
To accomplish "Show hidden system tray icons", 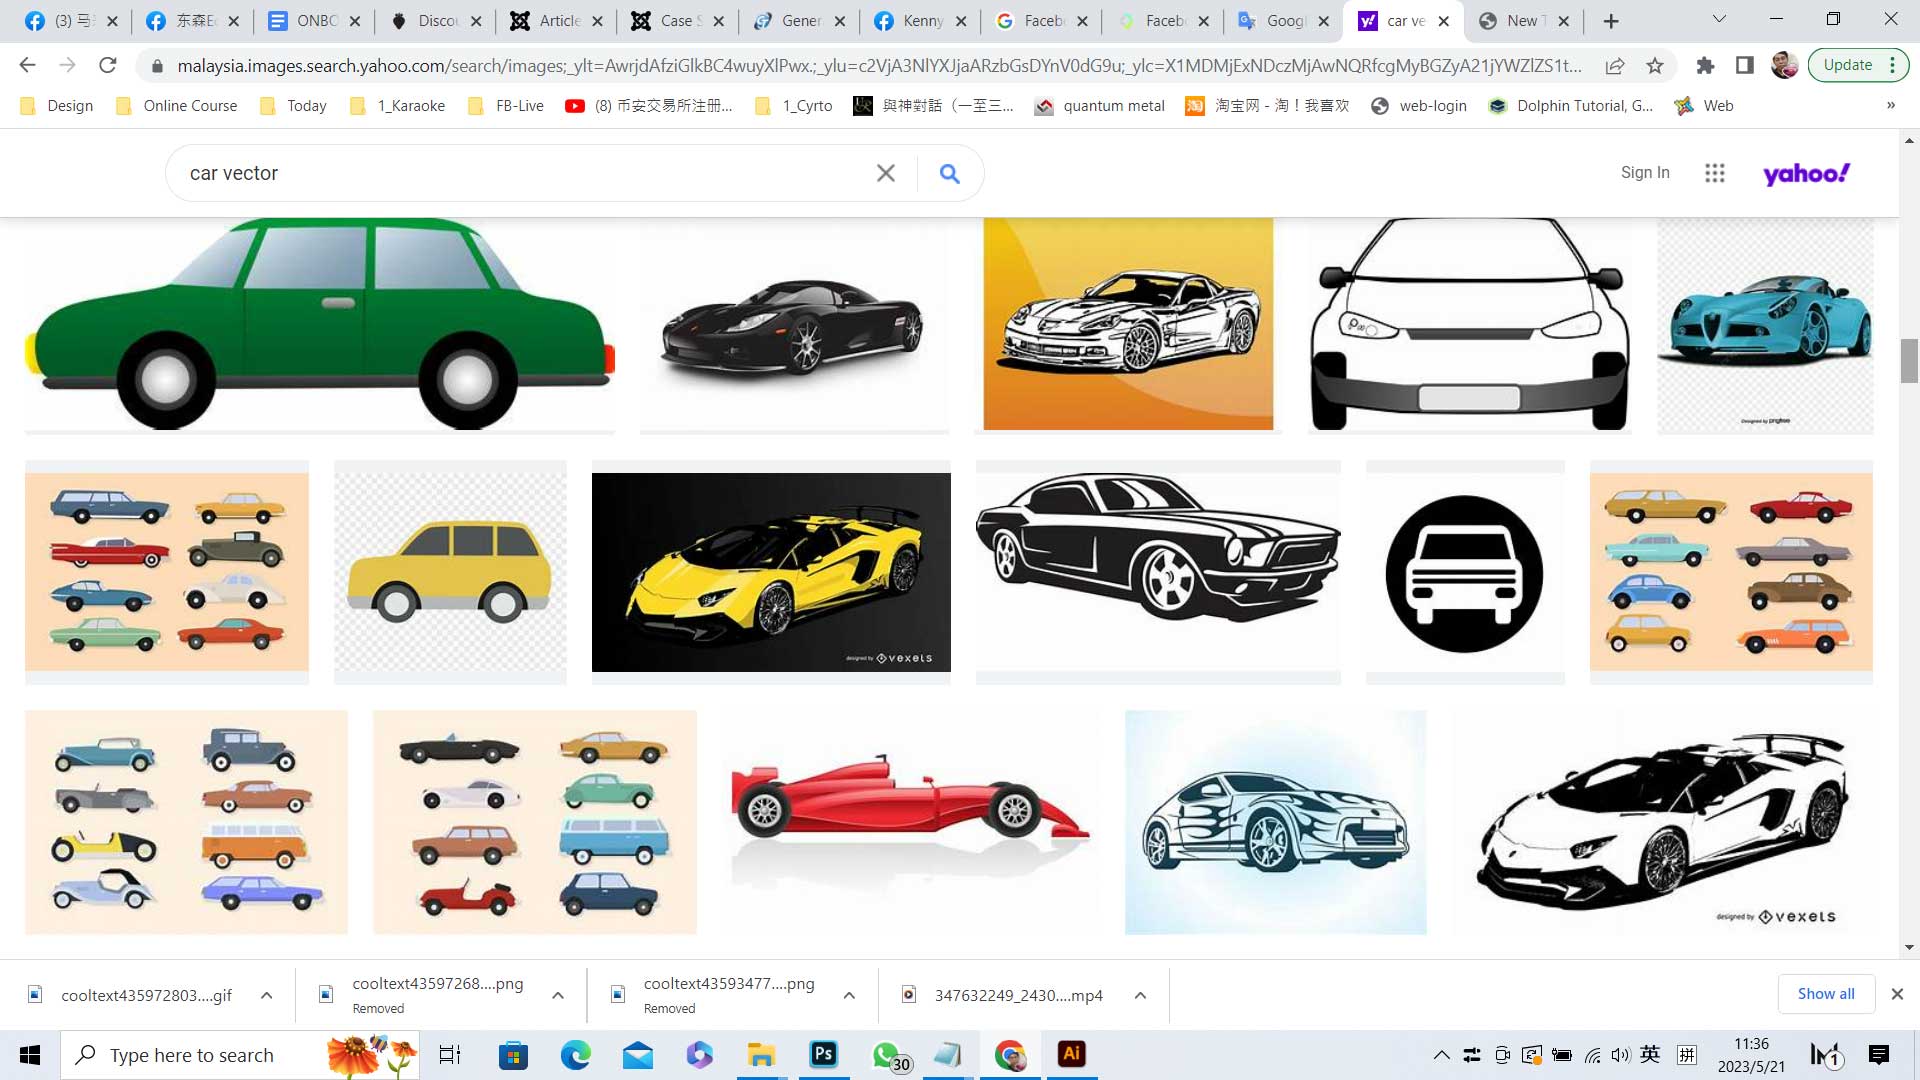I will click(x=1441, y=1054).
